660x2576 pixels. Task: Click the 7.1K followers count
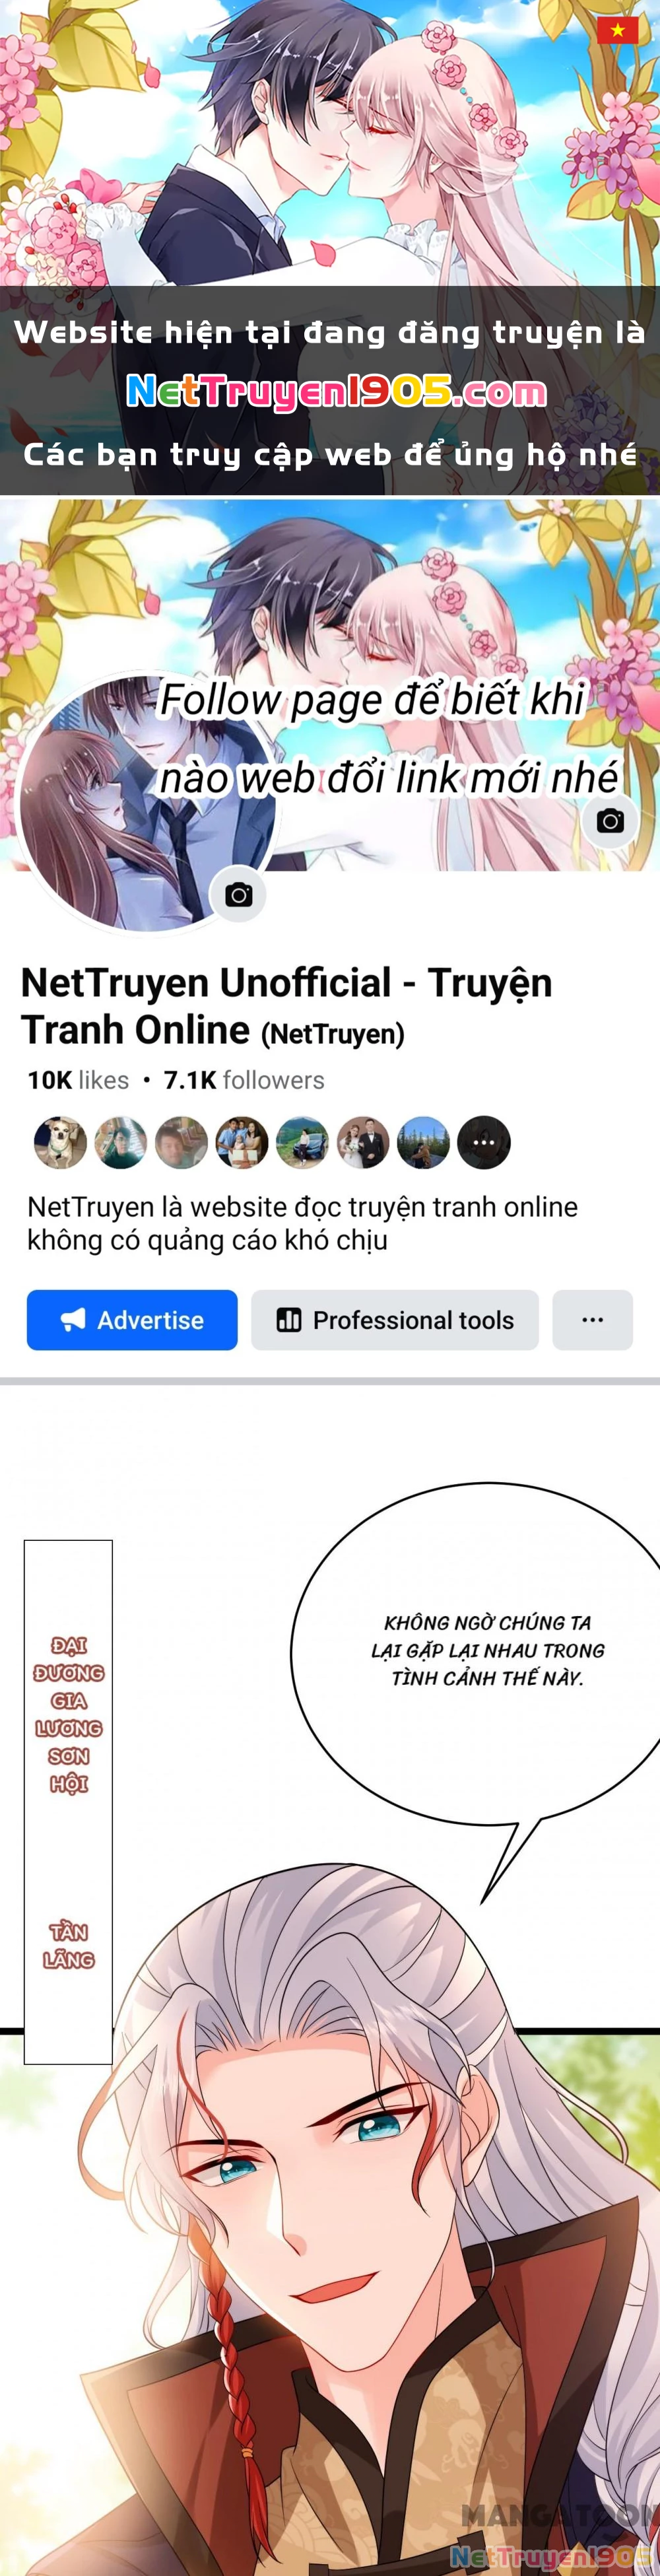pyautogui.click(x=244, y=1080)
